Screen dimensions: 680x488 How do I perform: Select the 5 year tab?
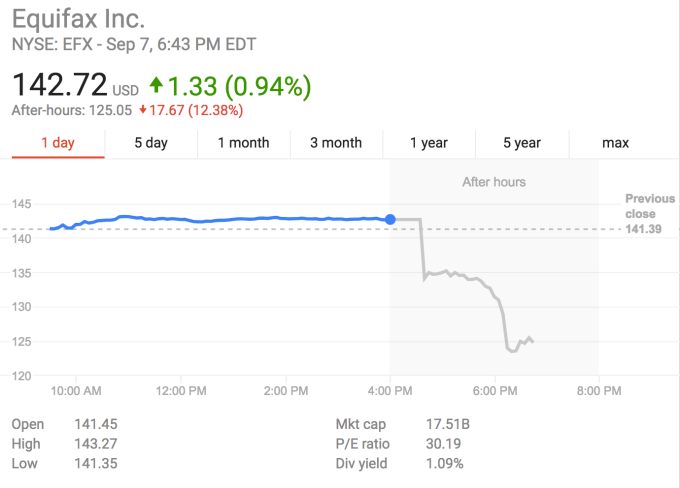(522, 143)
